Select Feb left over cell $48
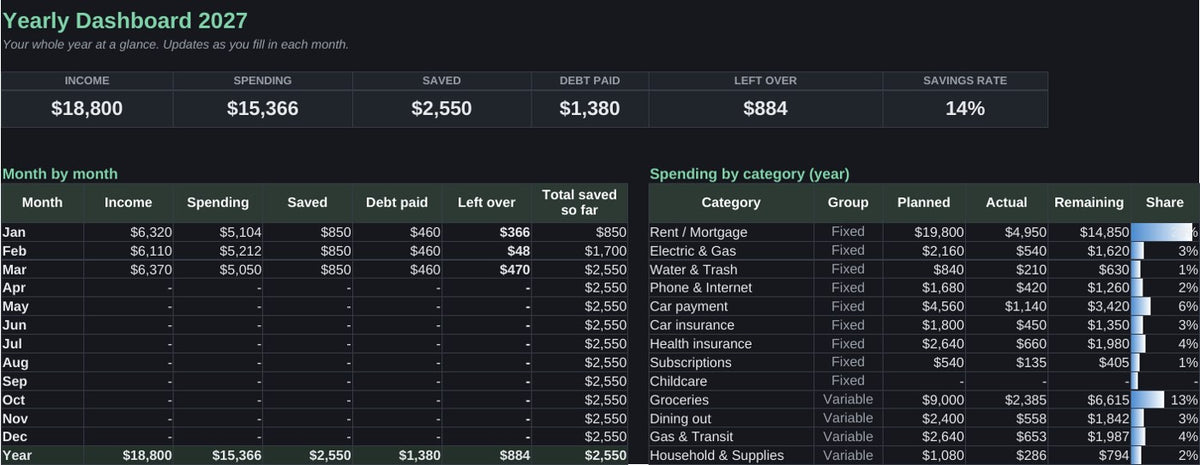1200x465 pixels. coord(486,251)
